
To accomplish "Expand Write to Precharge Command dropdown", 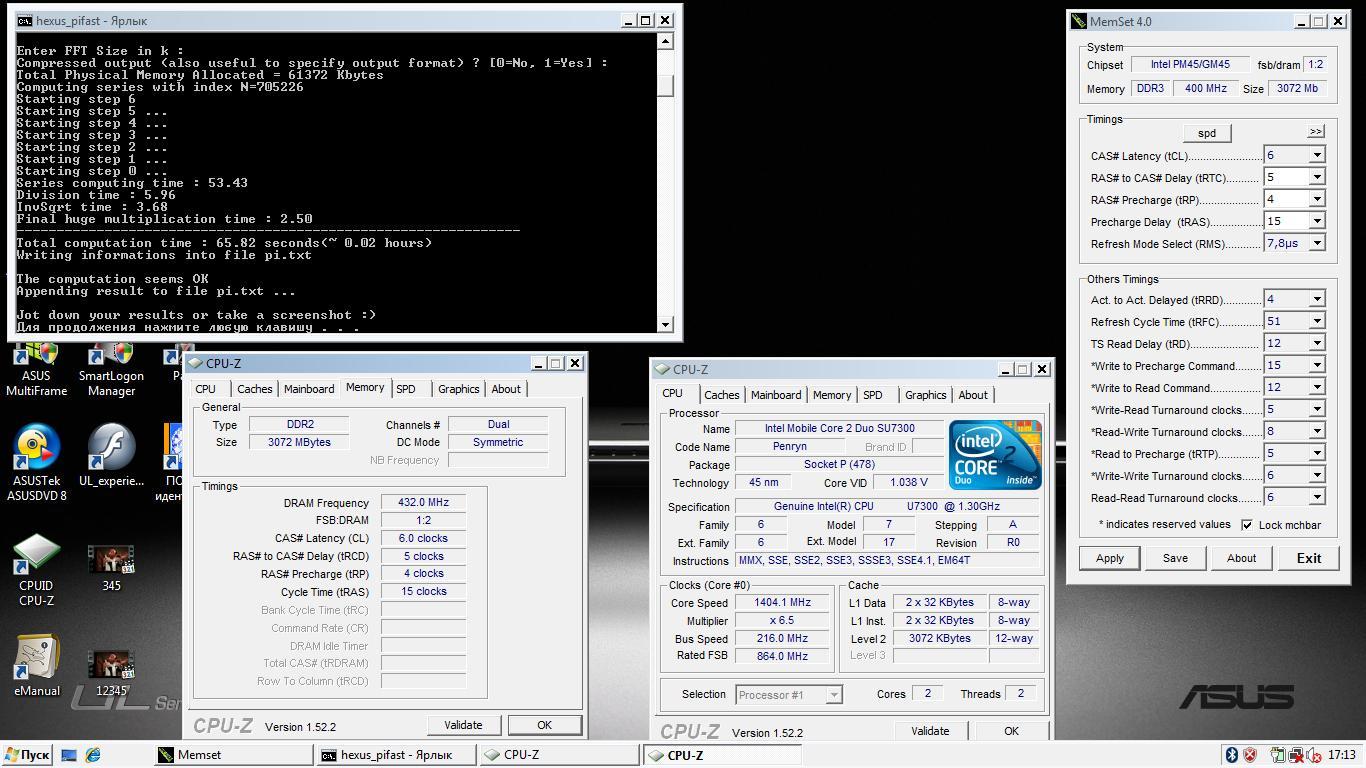I will [x=1317, y=366].
